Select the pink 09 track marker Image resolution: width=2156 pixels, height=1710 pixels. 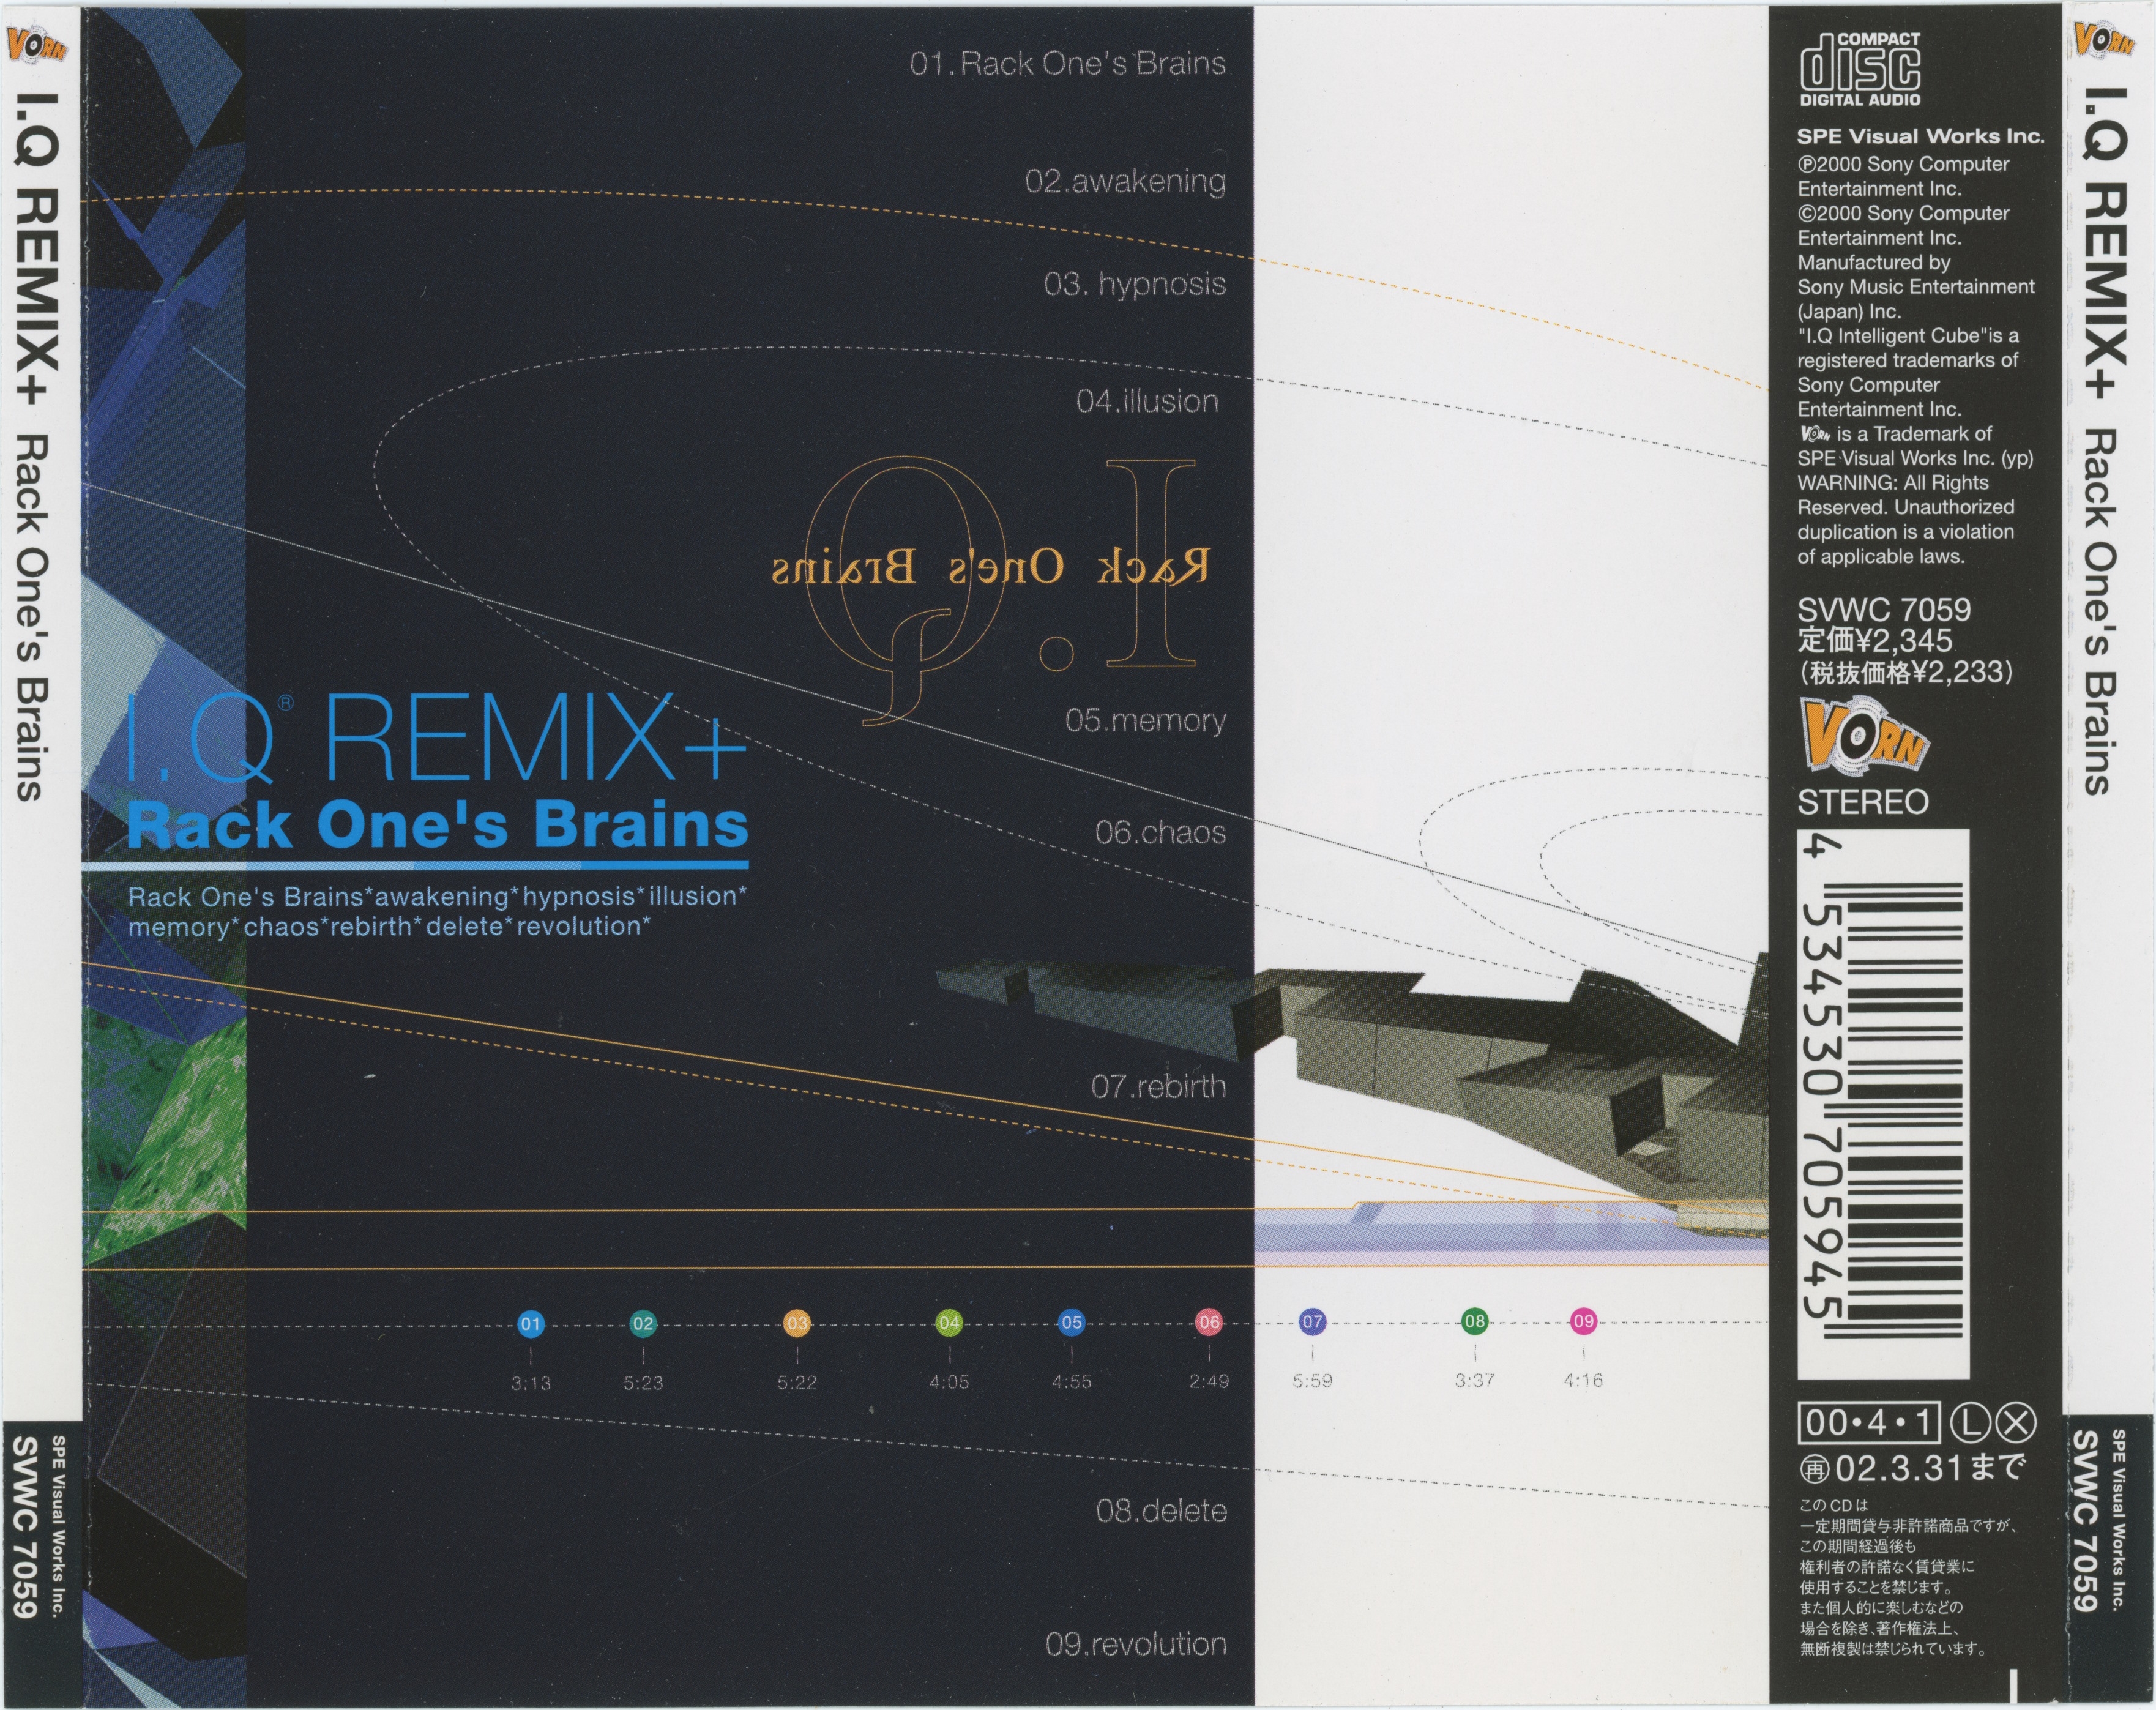1583,1321
